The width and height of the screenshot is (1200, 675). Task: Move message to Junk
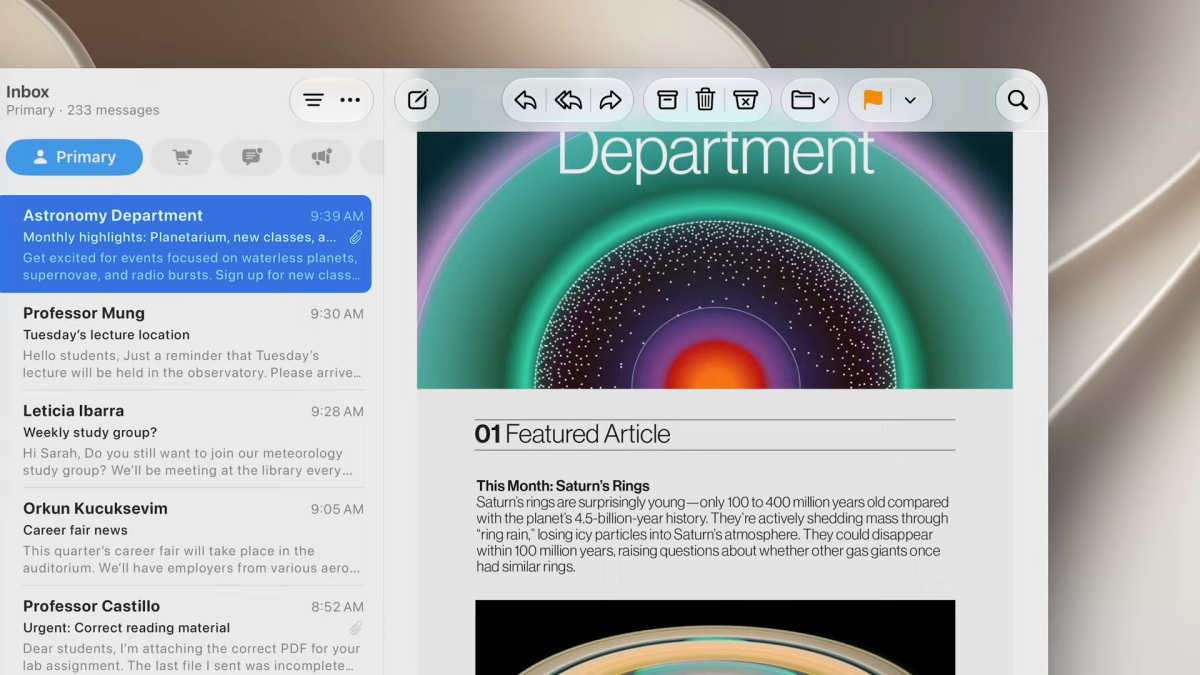click(745, 100)
